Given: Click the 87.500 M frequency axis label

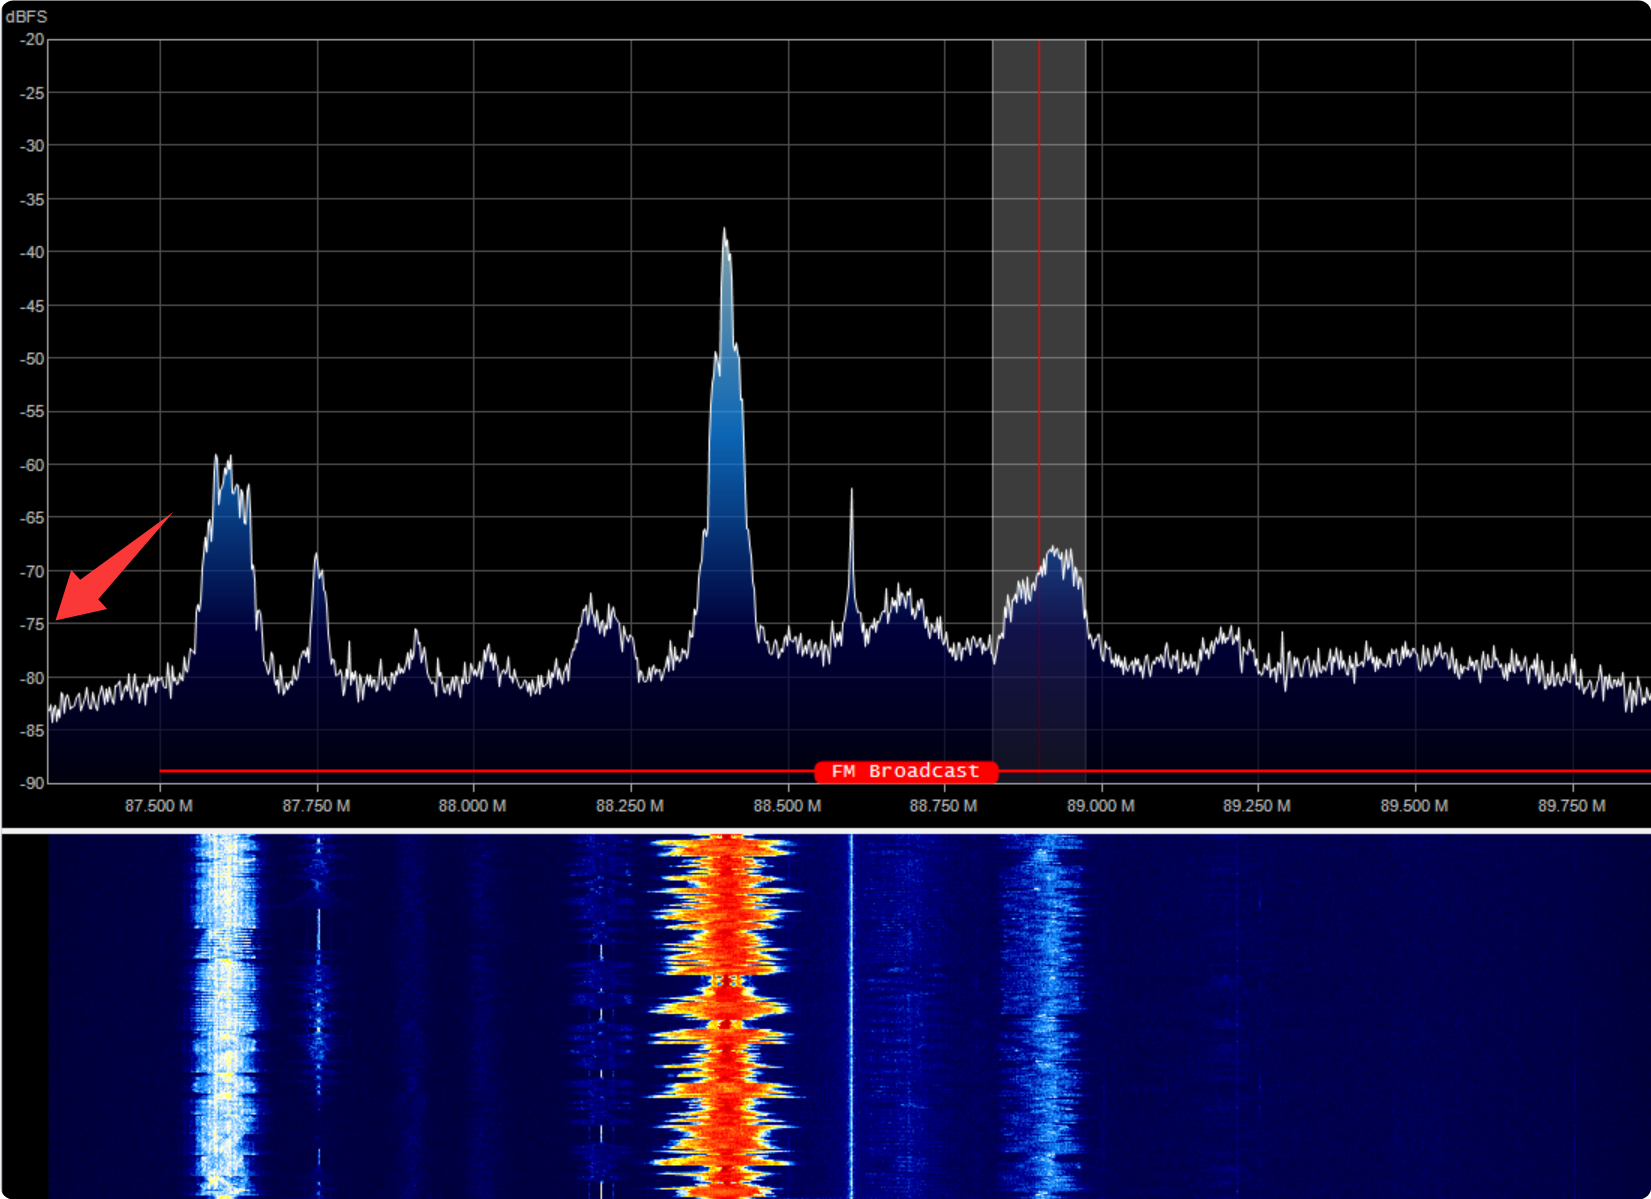Looking at the screenshot, I should click(x=159, y=806).
